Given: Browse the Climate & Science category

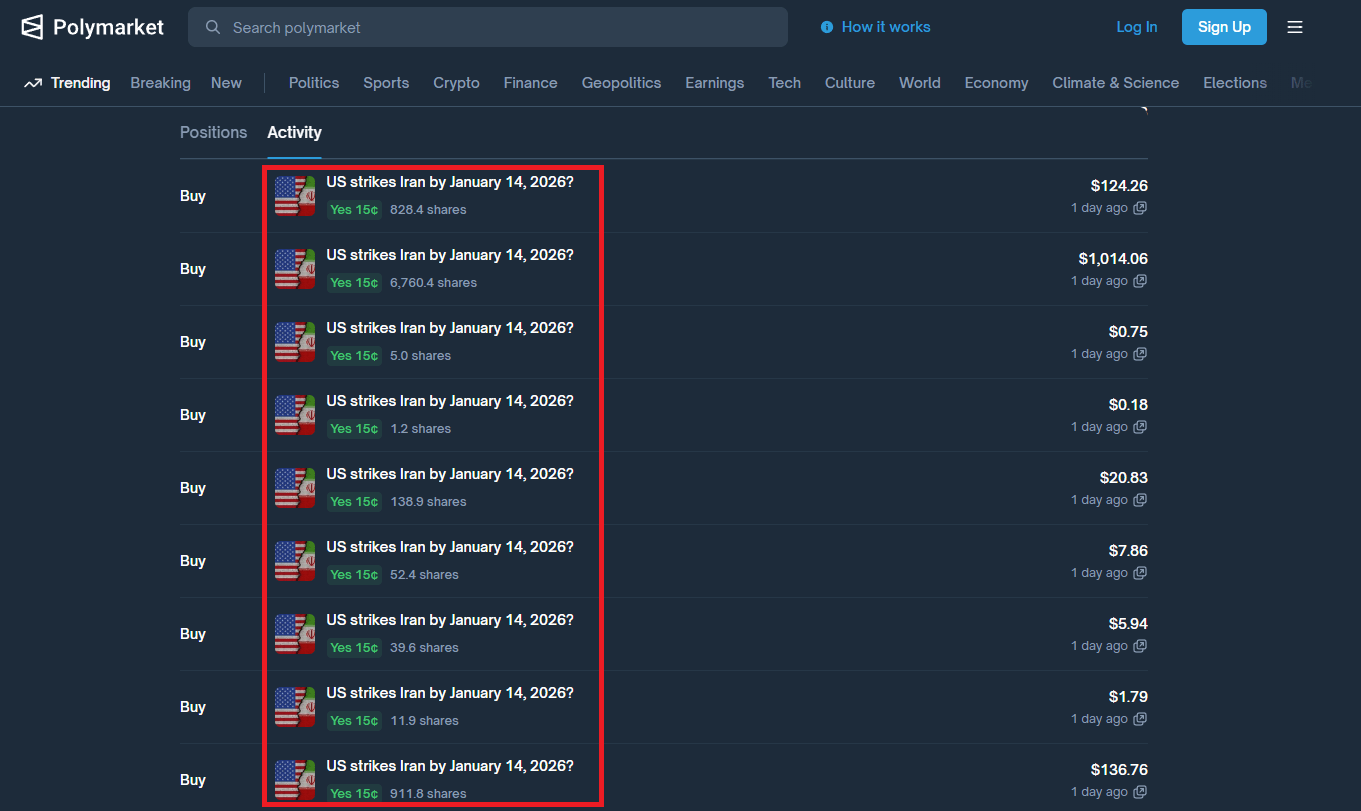Looking at the screenshot, I should click(x=1115, y=83).
